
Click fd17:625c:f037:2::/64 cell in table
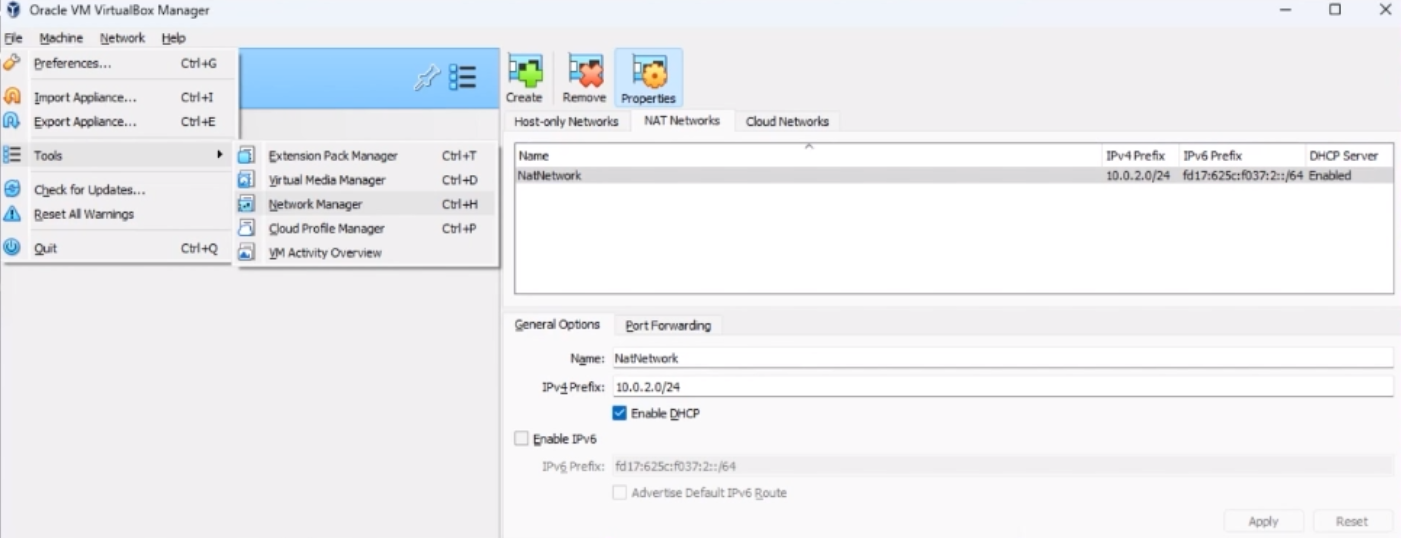pos(1243,175)
